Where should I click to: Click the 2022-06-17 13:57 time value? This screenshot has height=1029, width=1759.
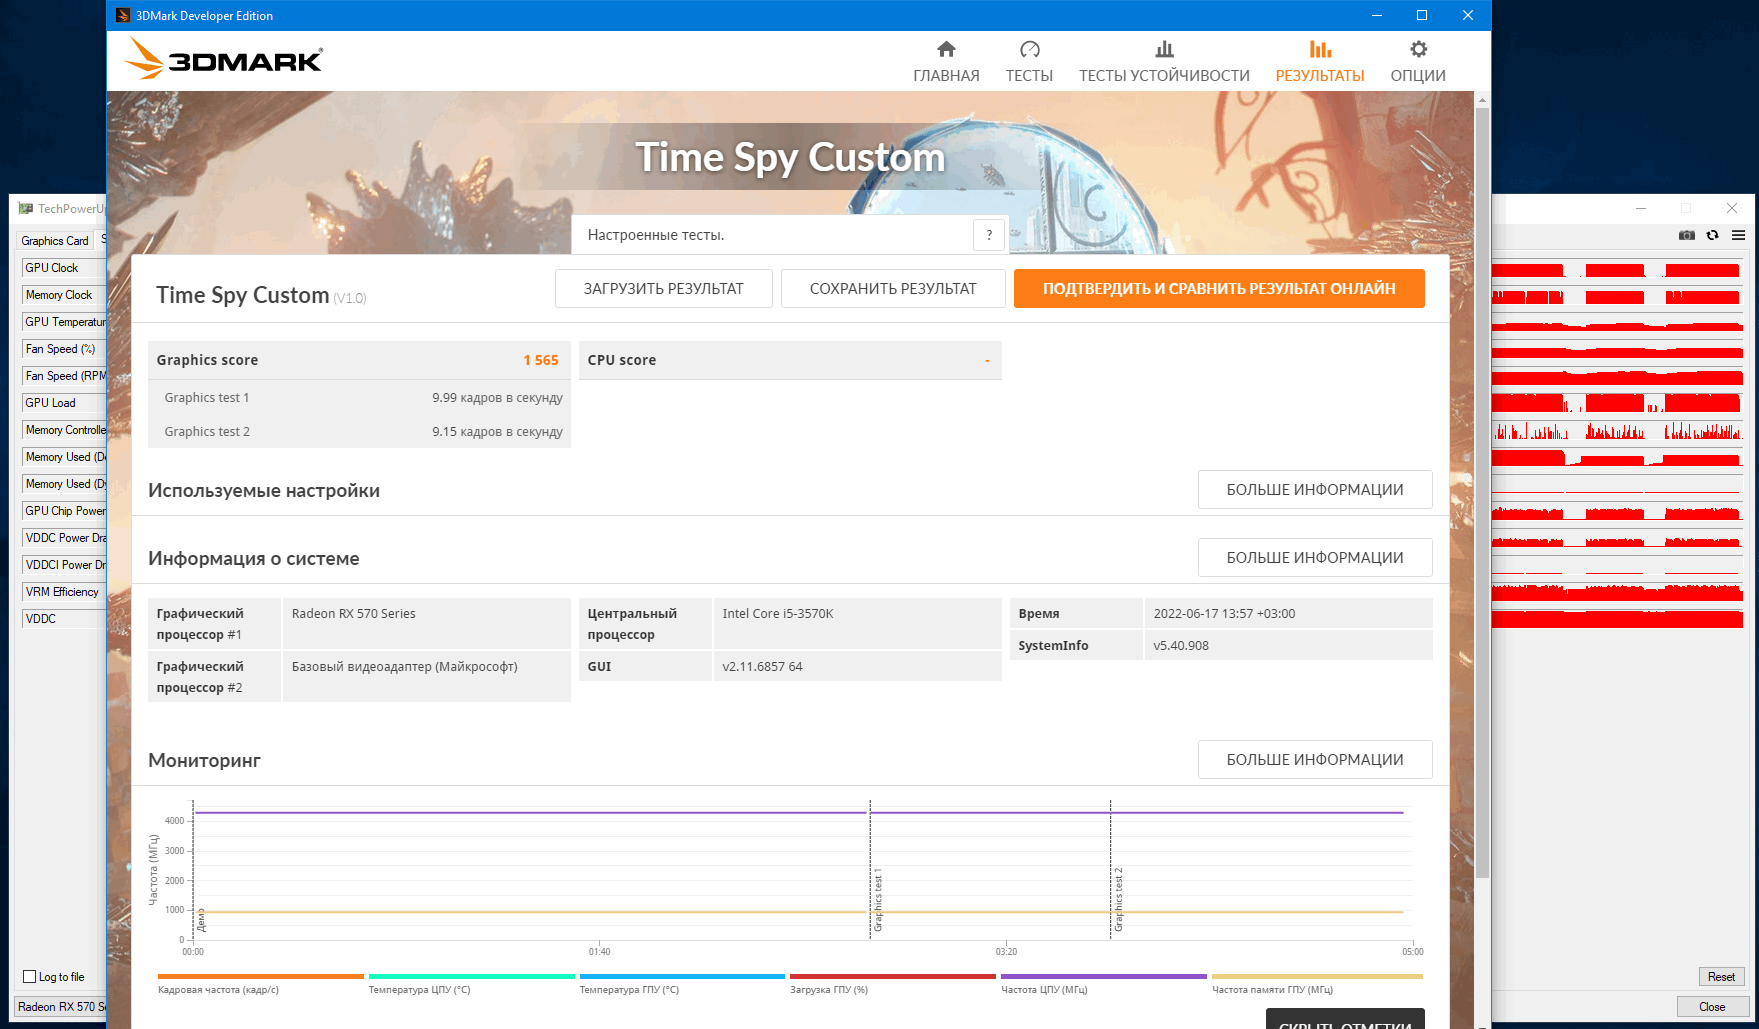click(1224, 614)
